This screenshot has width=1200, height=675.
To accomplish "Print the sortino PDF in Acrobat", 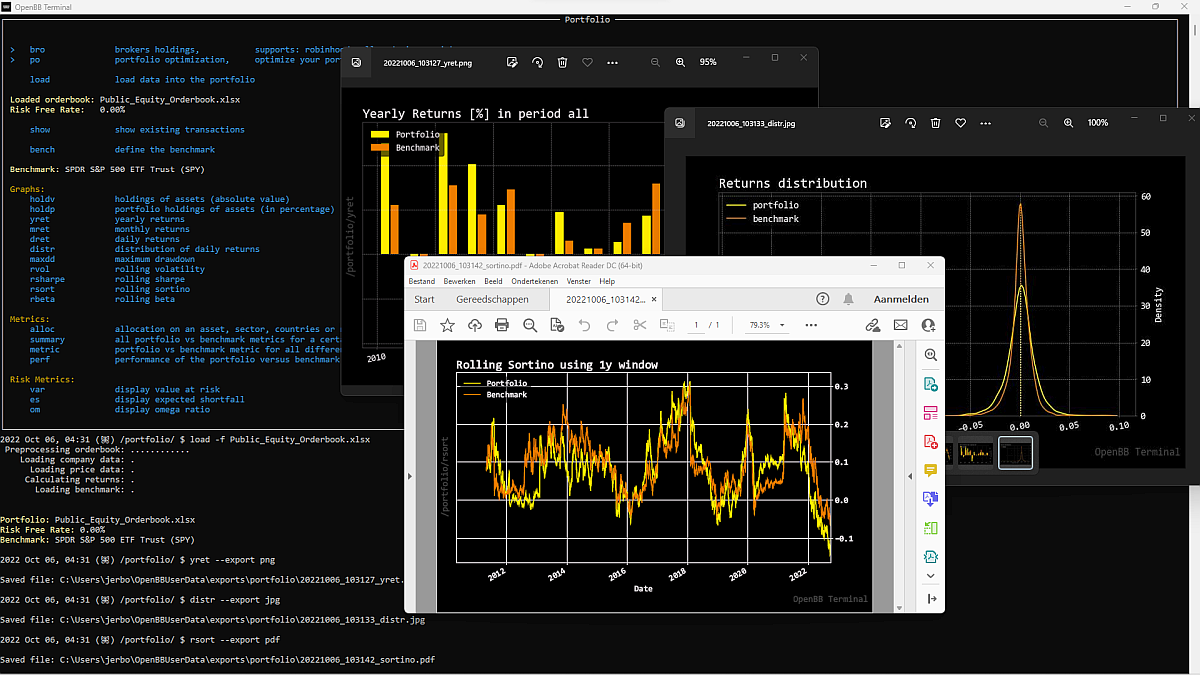I will click(502, 325).
